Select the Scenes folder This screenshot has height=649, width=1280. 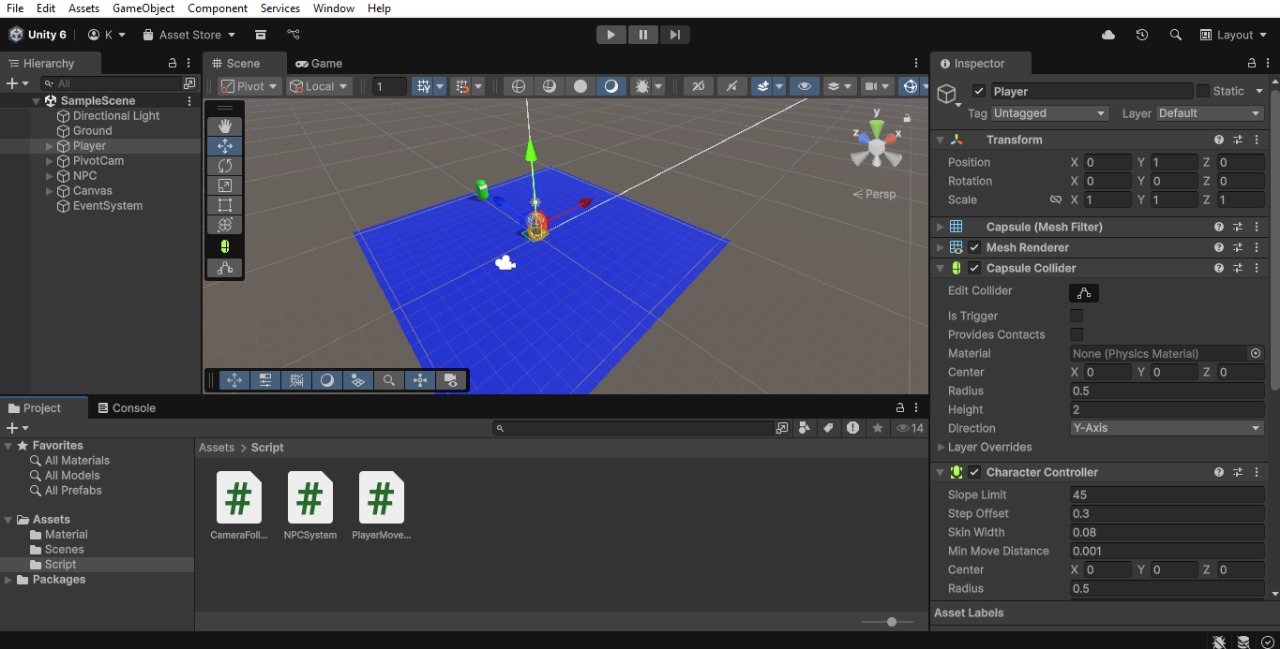point(64,550)
